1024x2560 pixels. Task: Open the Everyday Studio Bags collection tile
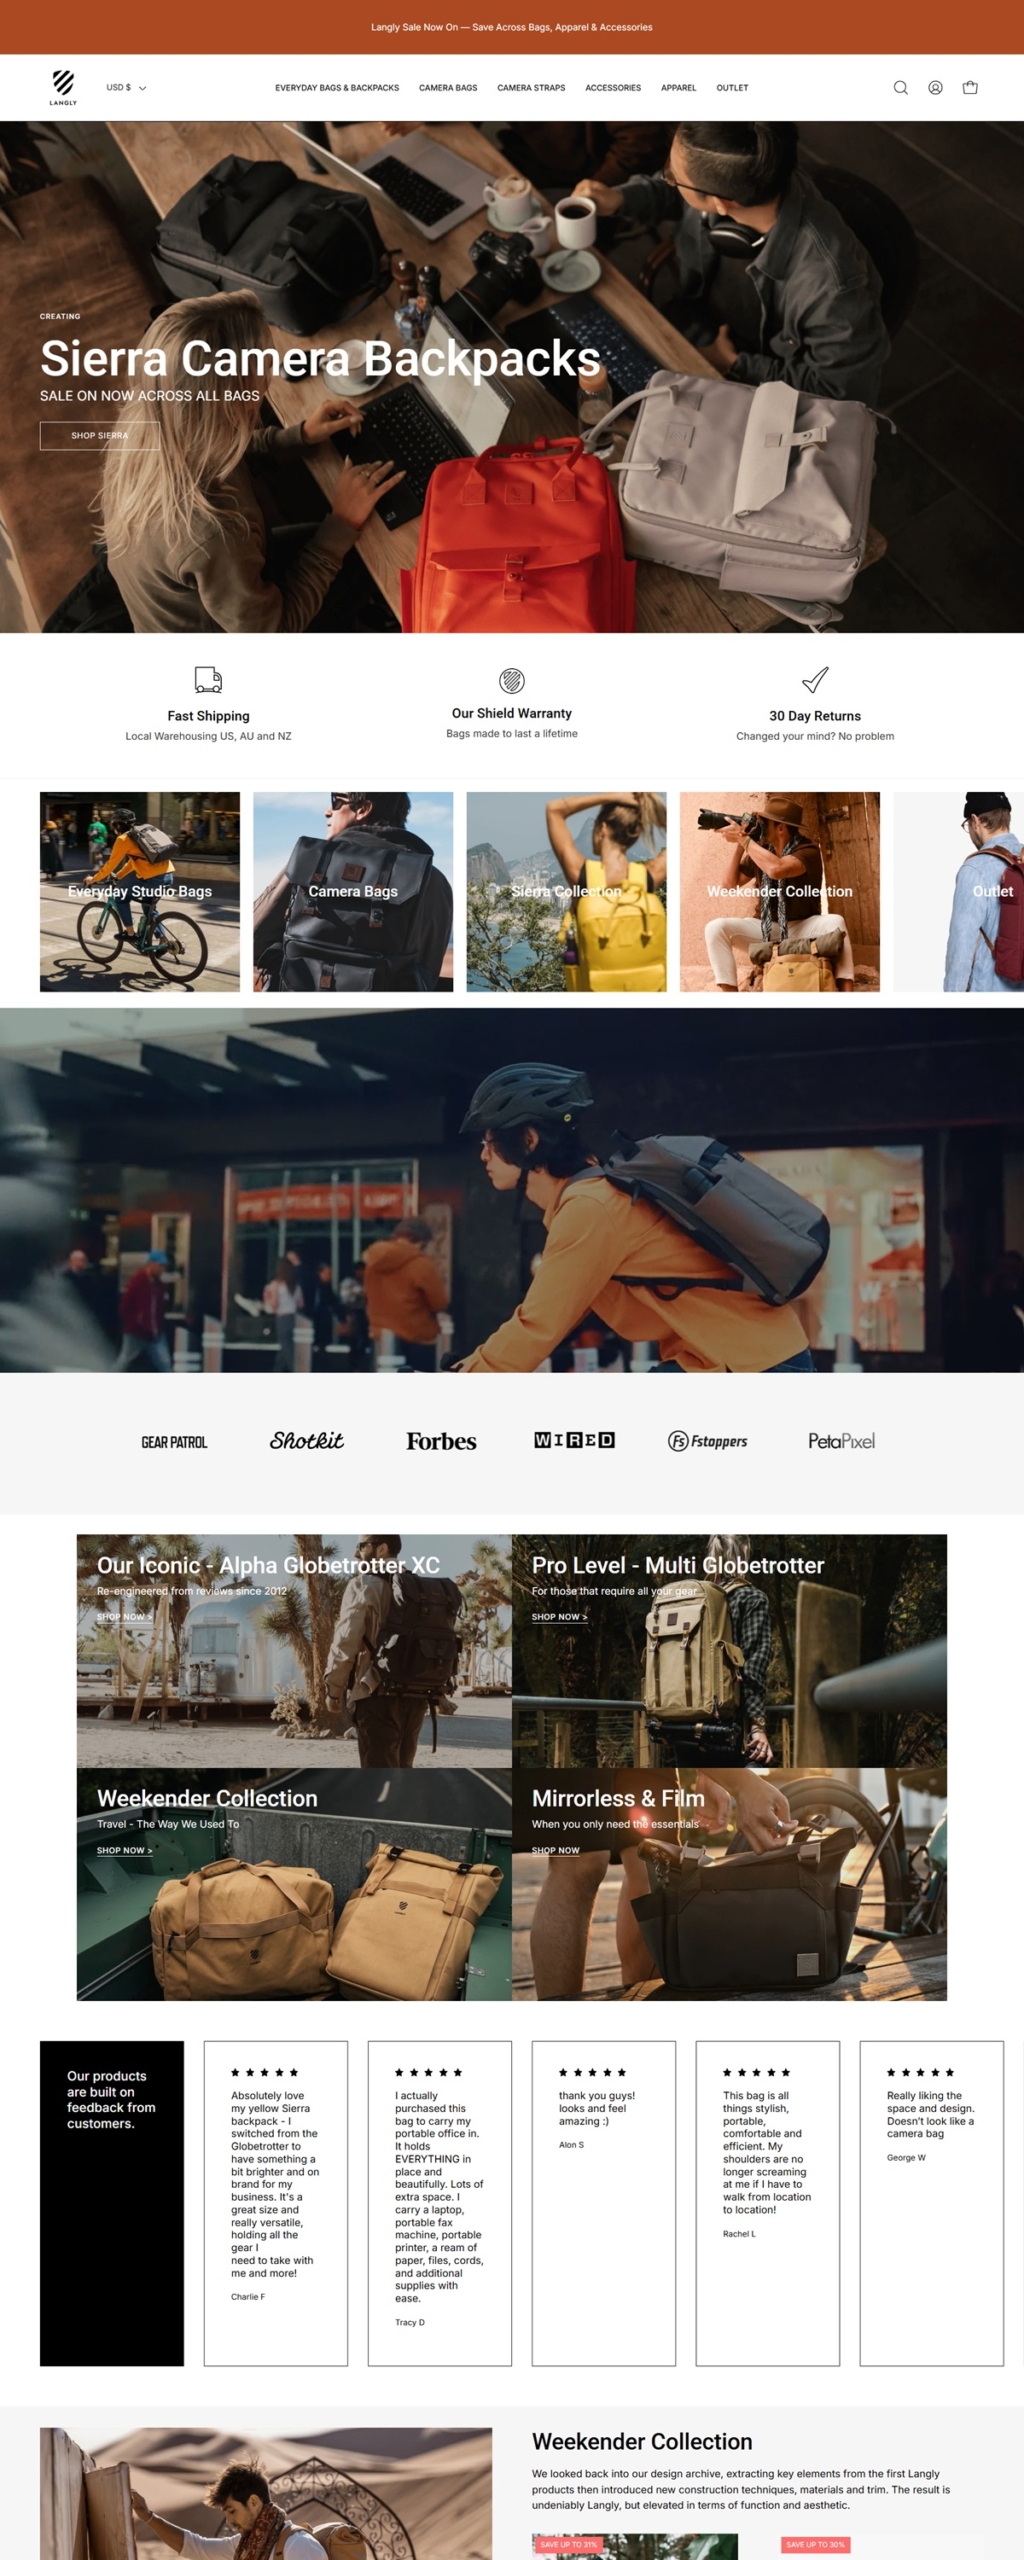click(140, 892)
